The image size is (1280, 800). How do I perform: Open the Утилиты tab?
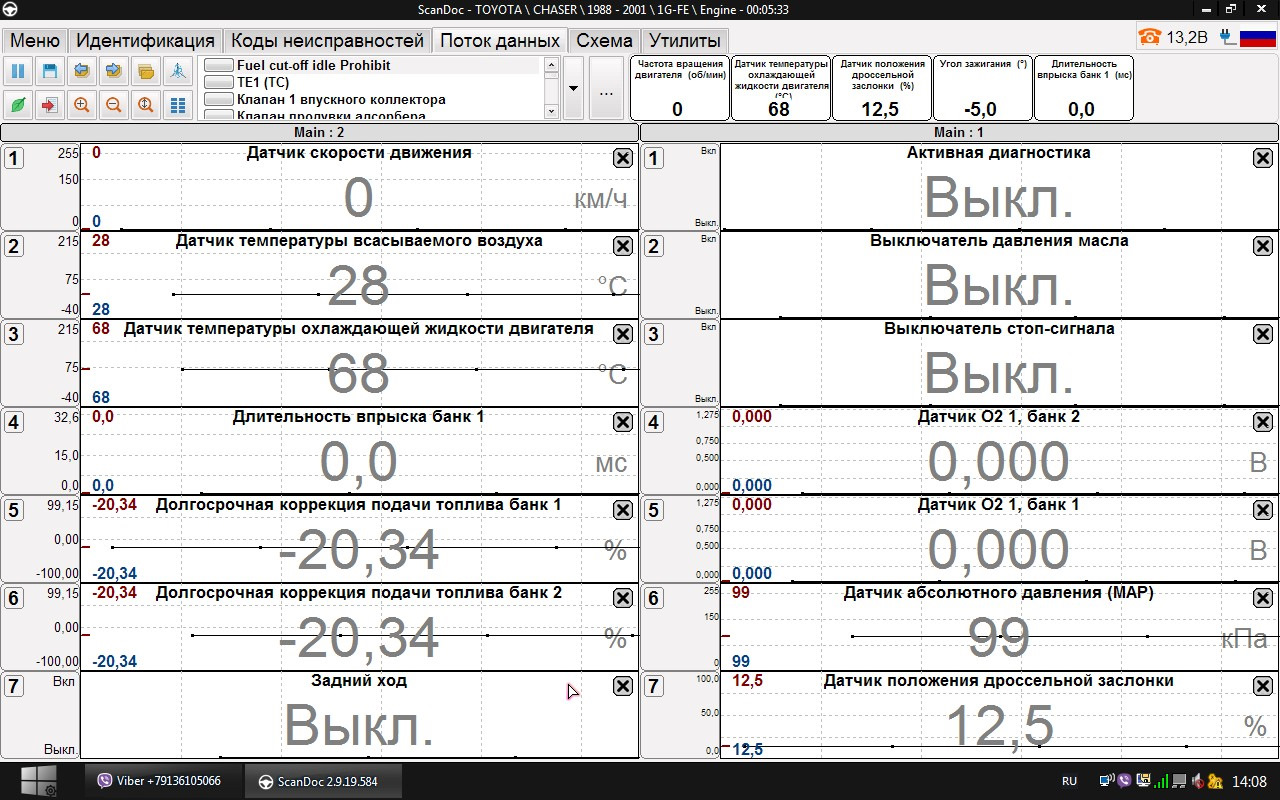[684, 41]
